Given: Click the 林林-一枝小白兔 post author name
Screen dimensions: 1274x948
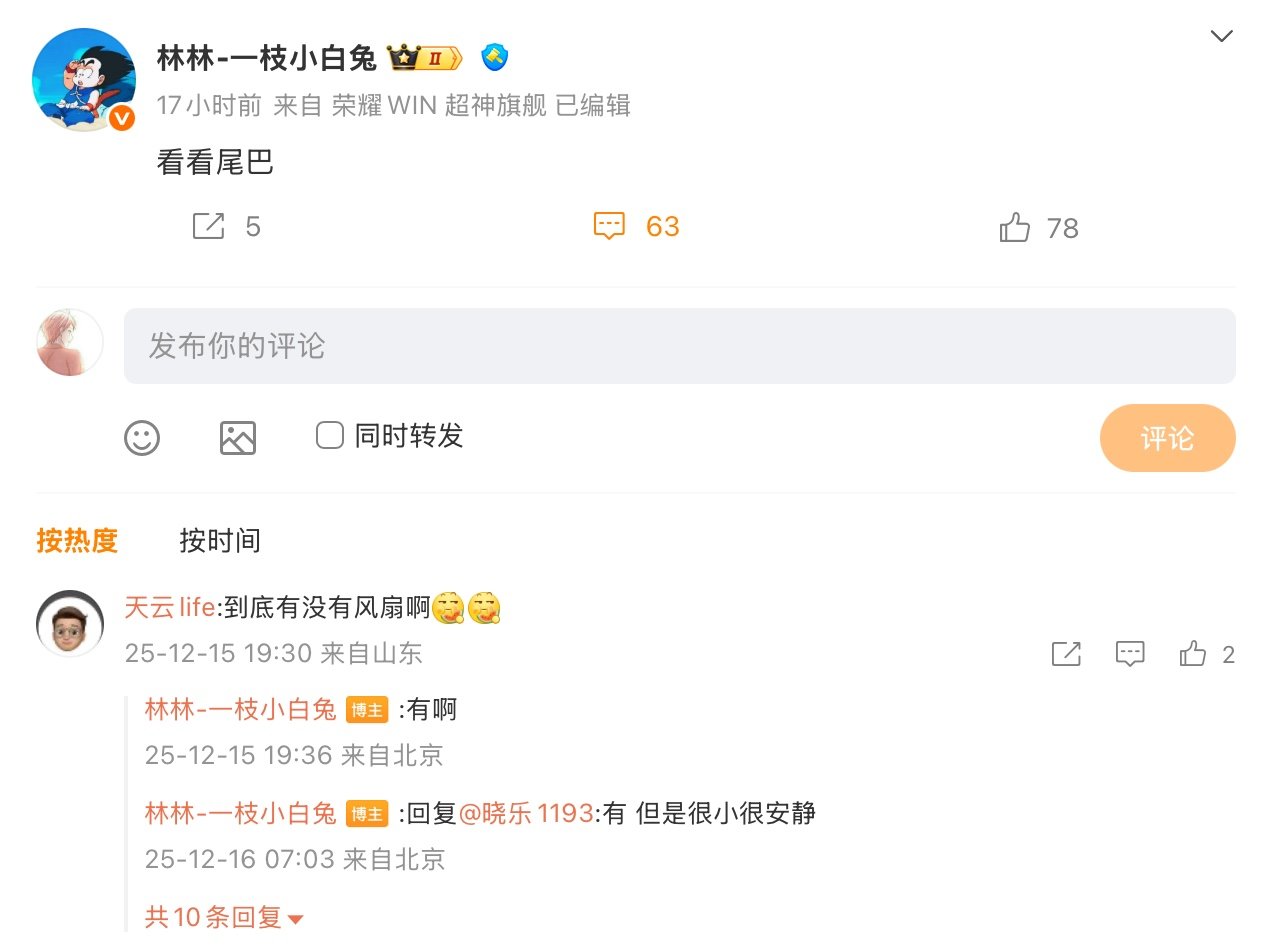Looking at the screenshot, I should point(267,58).
